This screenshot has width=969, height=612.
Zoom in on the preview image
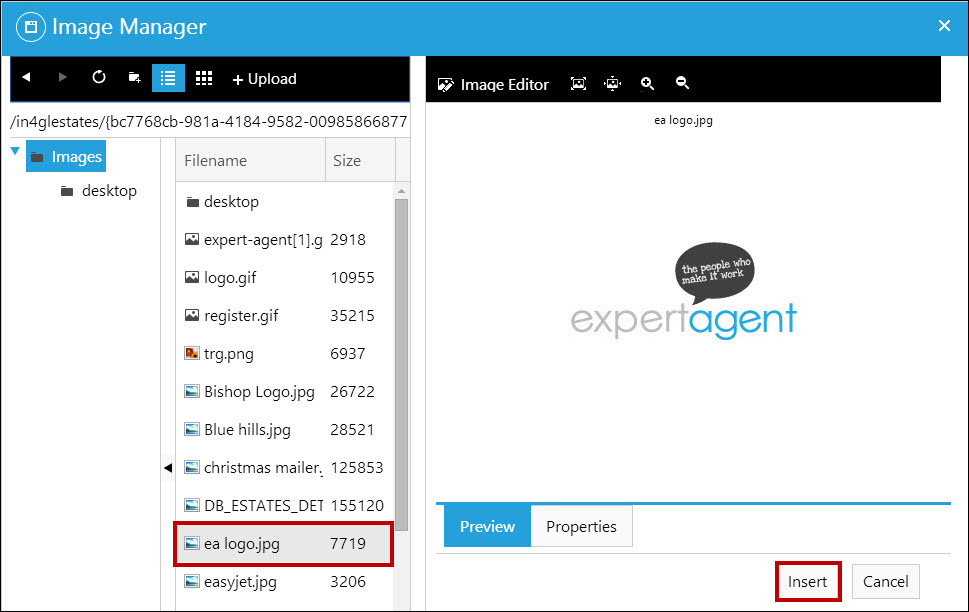(x=647, y=83)
